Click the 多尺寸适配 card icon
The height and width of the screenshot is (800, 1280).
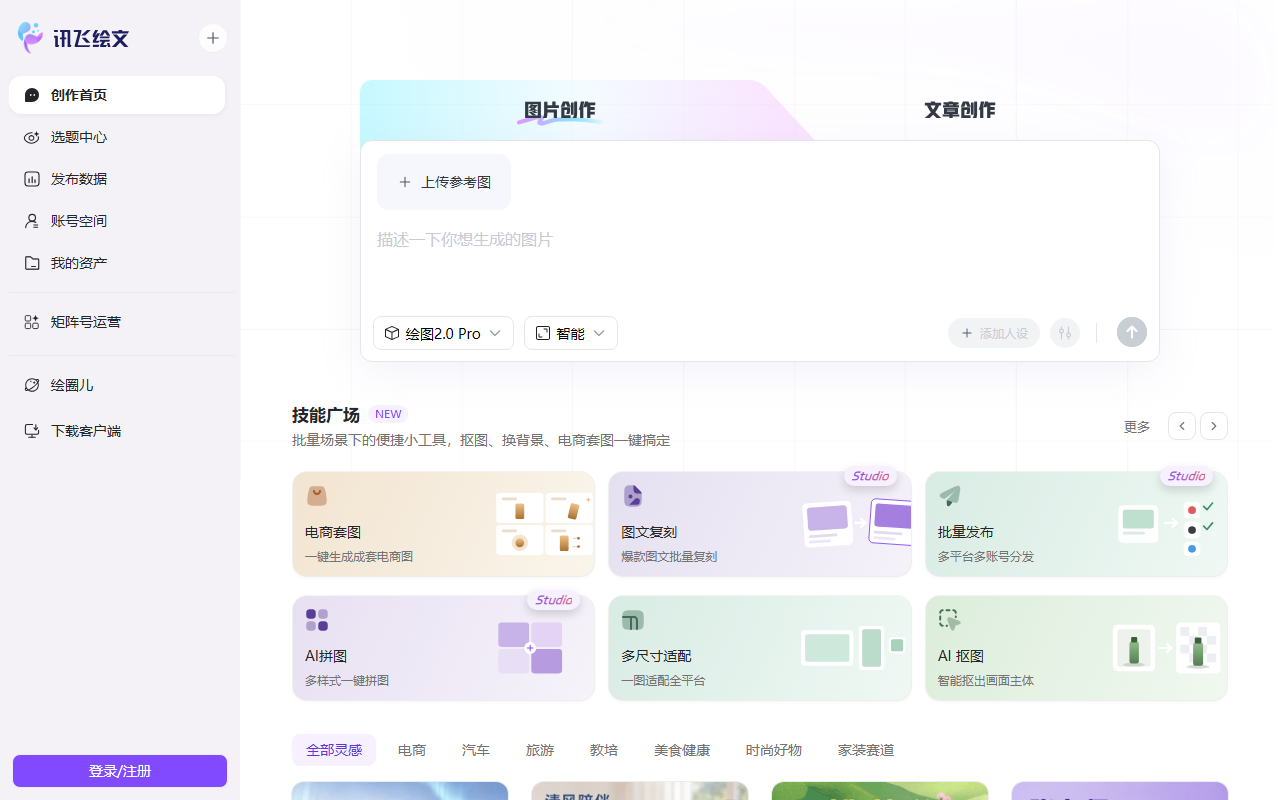(633, 620)
